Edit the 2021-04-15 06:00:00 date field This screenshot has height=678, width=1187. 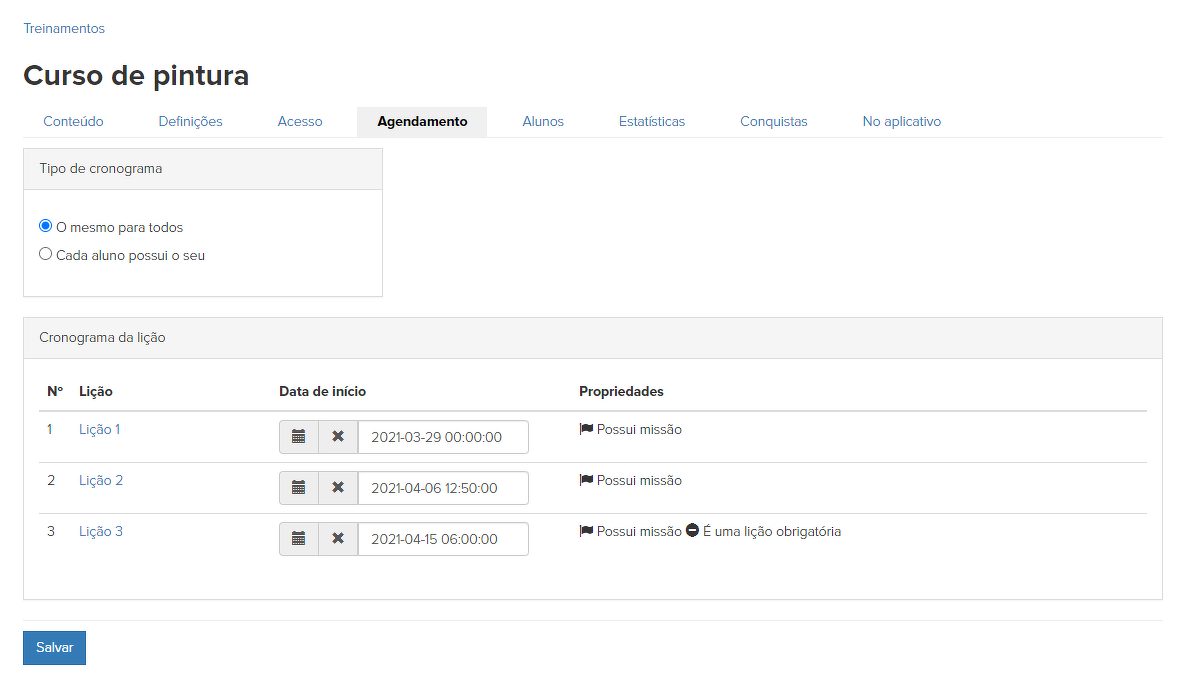coord(443,539)
